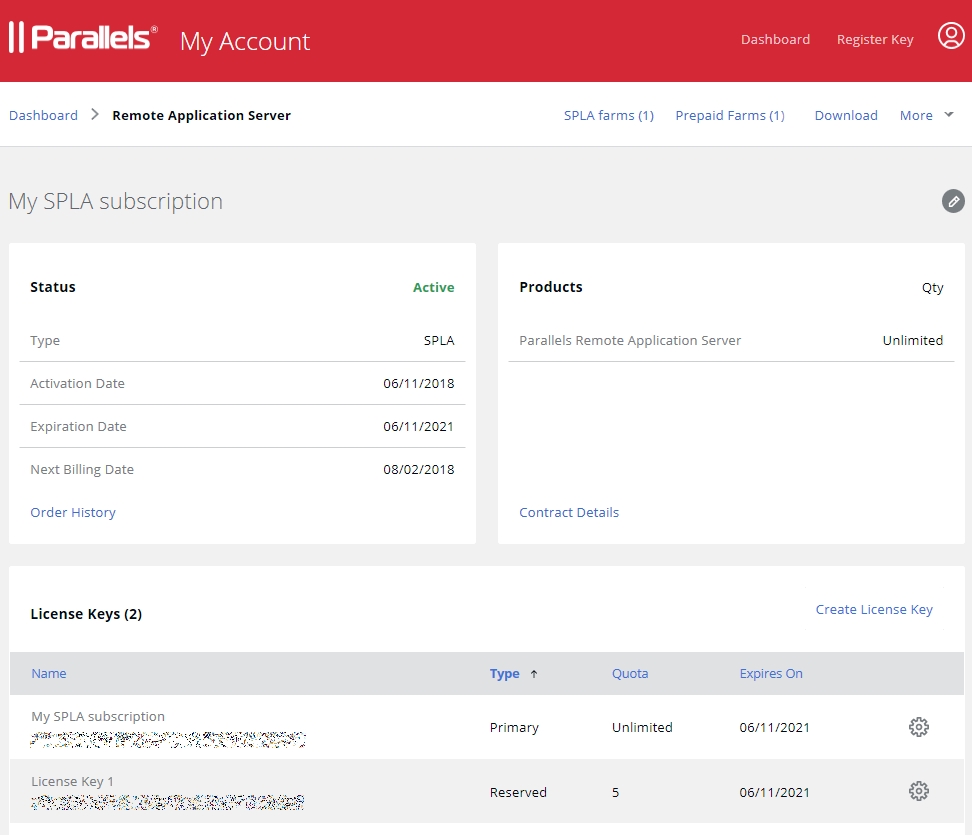This screenshot has height=835, width=972.
Task: Select the License Key 1 row name
Action: (x=73, y=781)
